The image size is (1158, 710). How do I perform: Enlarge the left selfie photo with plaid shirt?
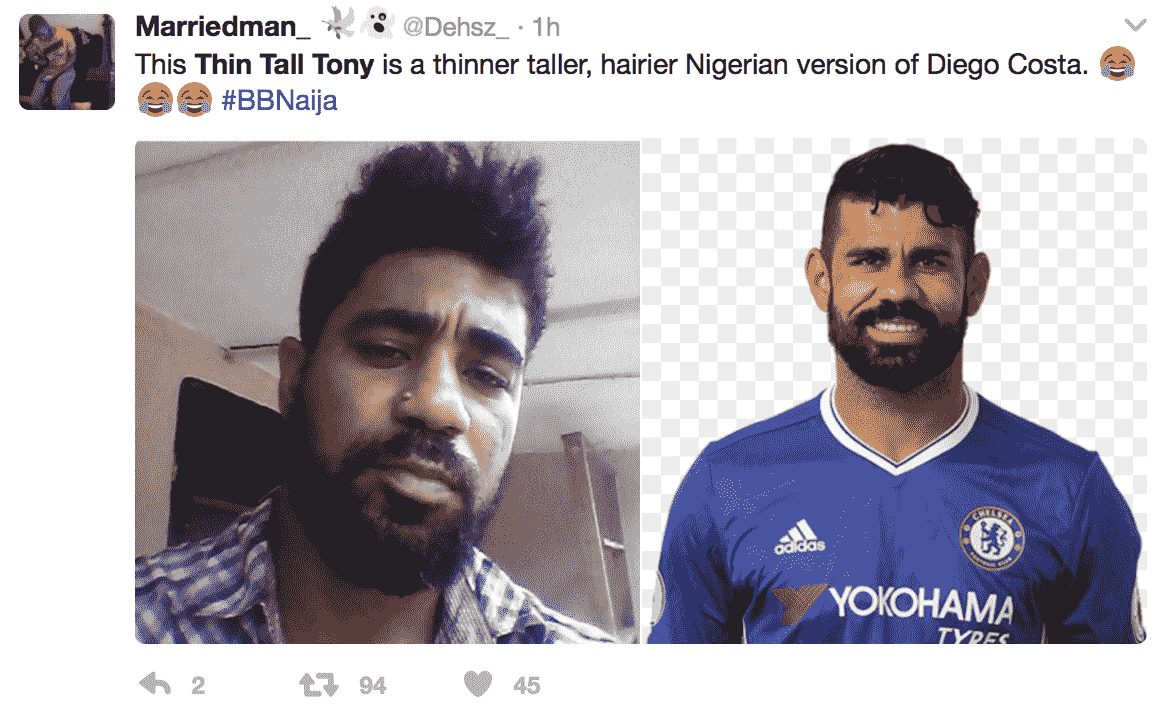(387, 392)
